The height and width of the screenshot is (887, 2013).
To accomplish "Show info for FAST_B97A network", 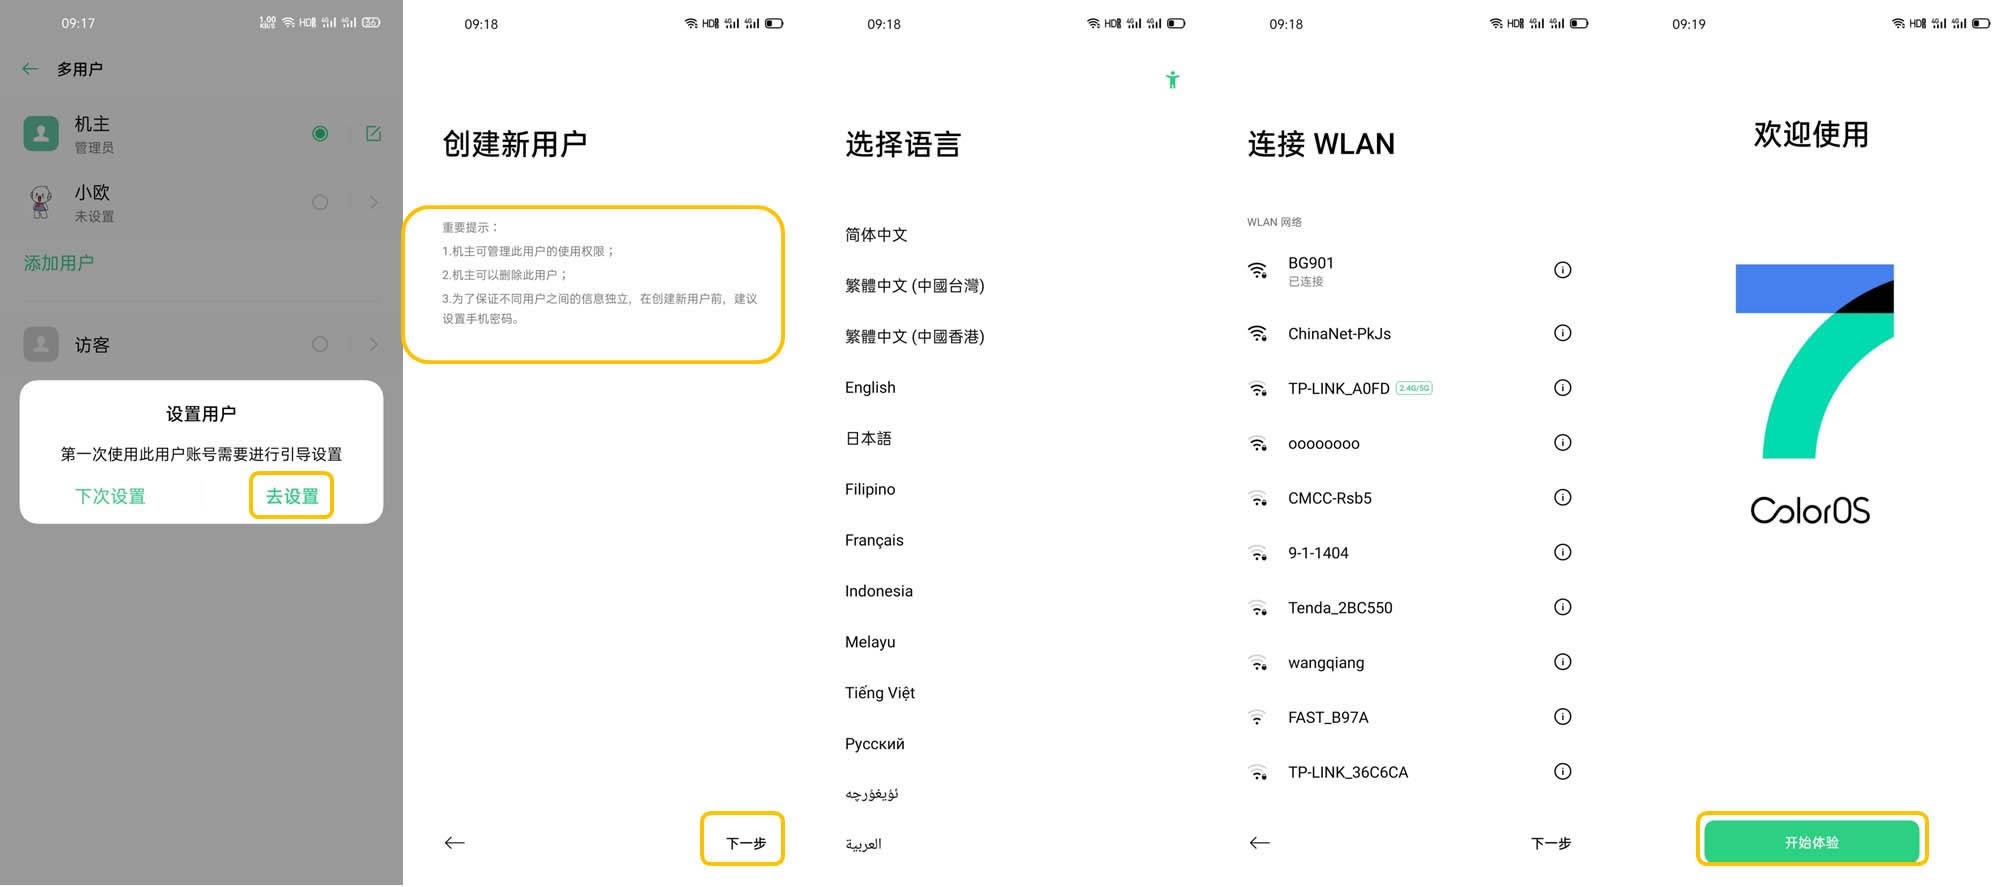I will pos(1562,717).
